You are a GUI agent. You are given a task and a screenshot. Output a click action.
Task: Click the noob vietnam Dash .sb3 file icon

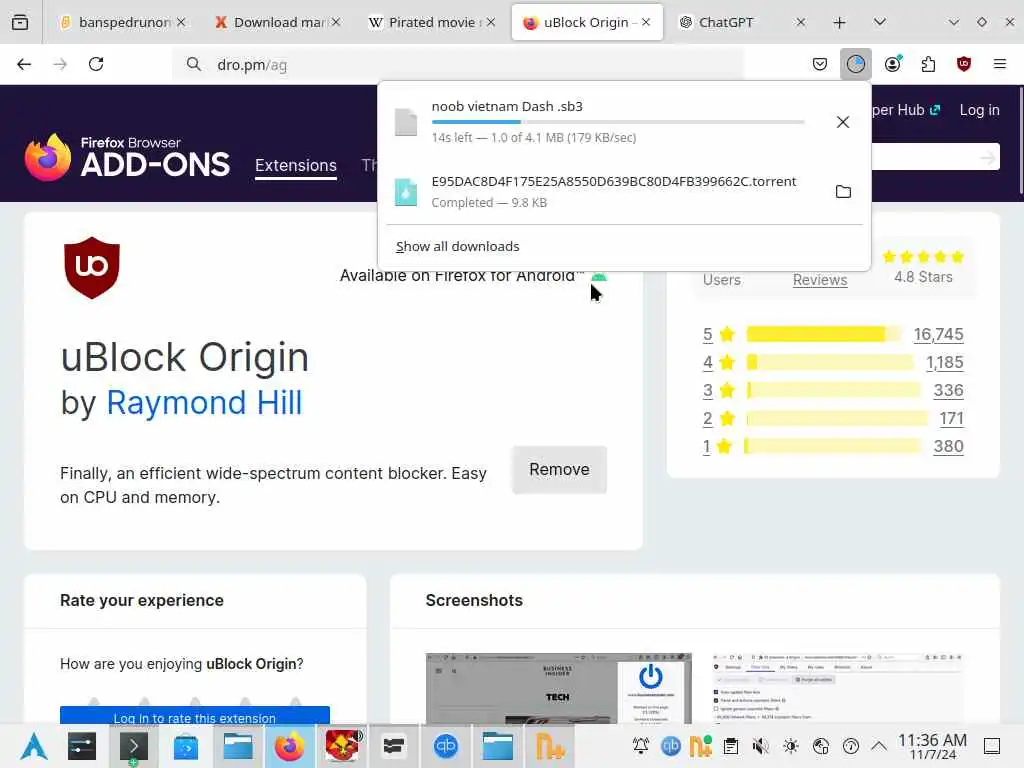(406, 122)
